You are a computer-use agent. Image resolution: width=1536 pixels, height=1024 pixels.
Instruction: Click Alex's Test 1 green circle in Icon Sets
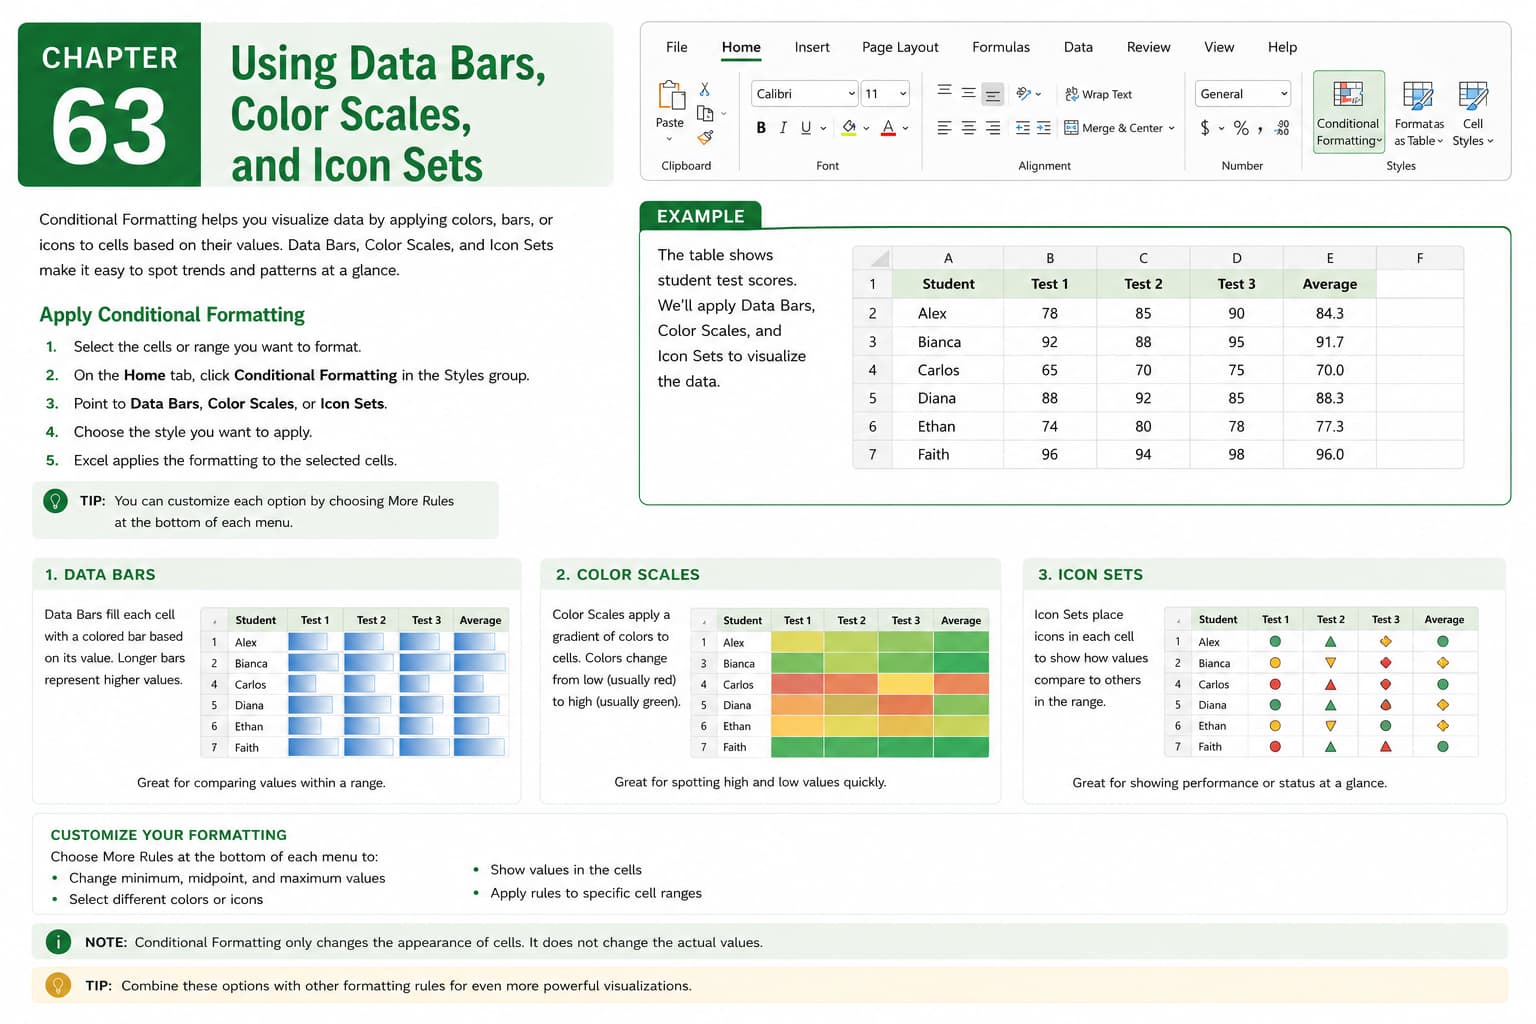pos(1275,642)
